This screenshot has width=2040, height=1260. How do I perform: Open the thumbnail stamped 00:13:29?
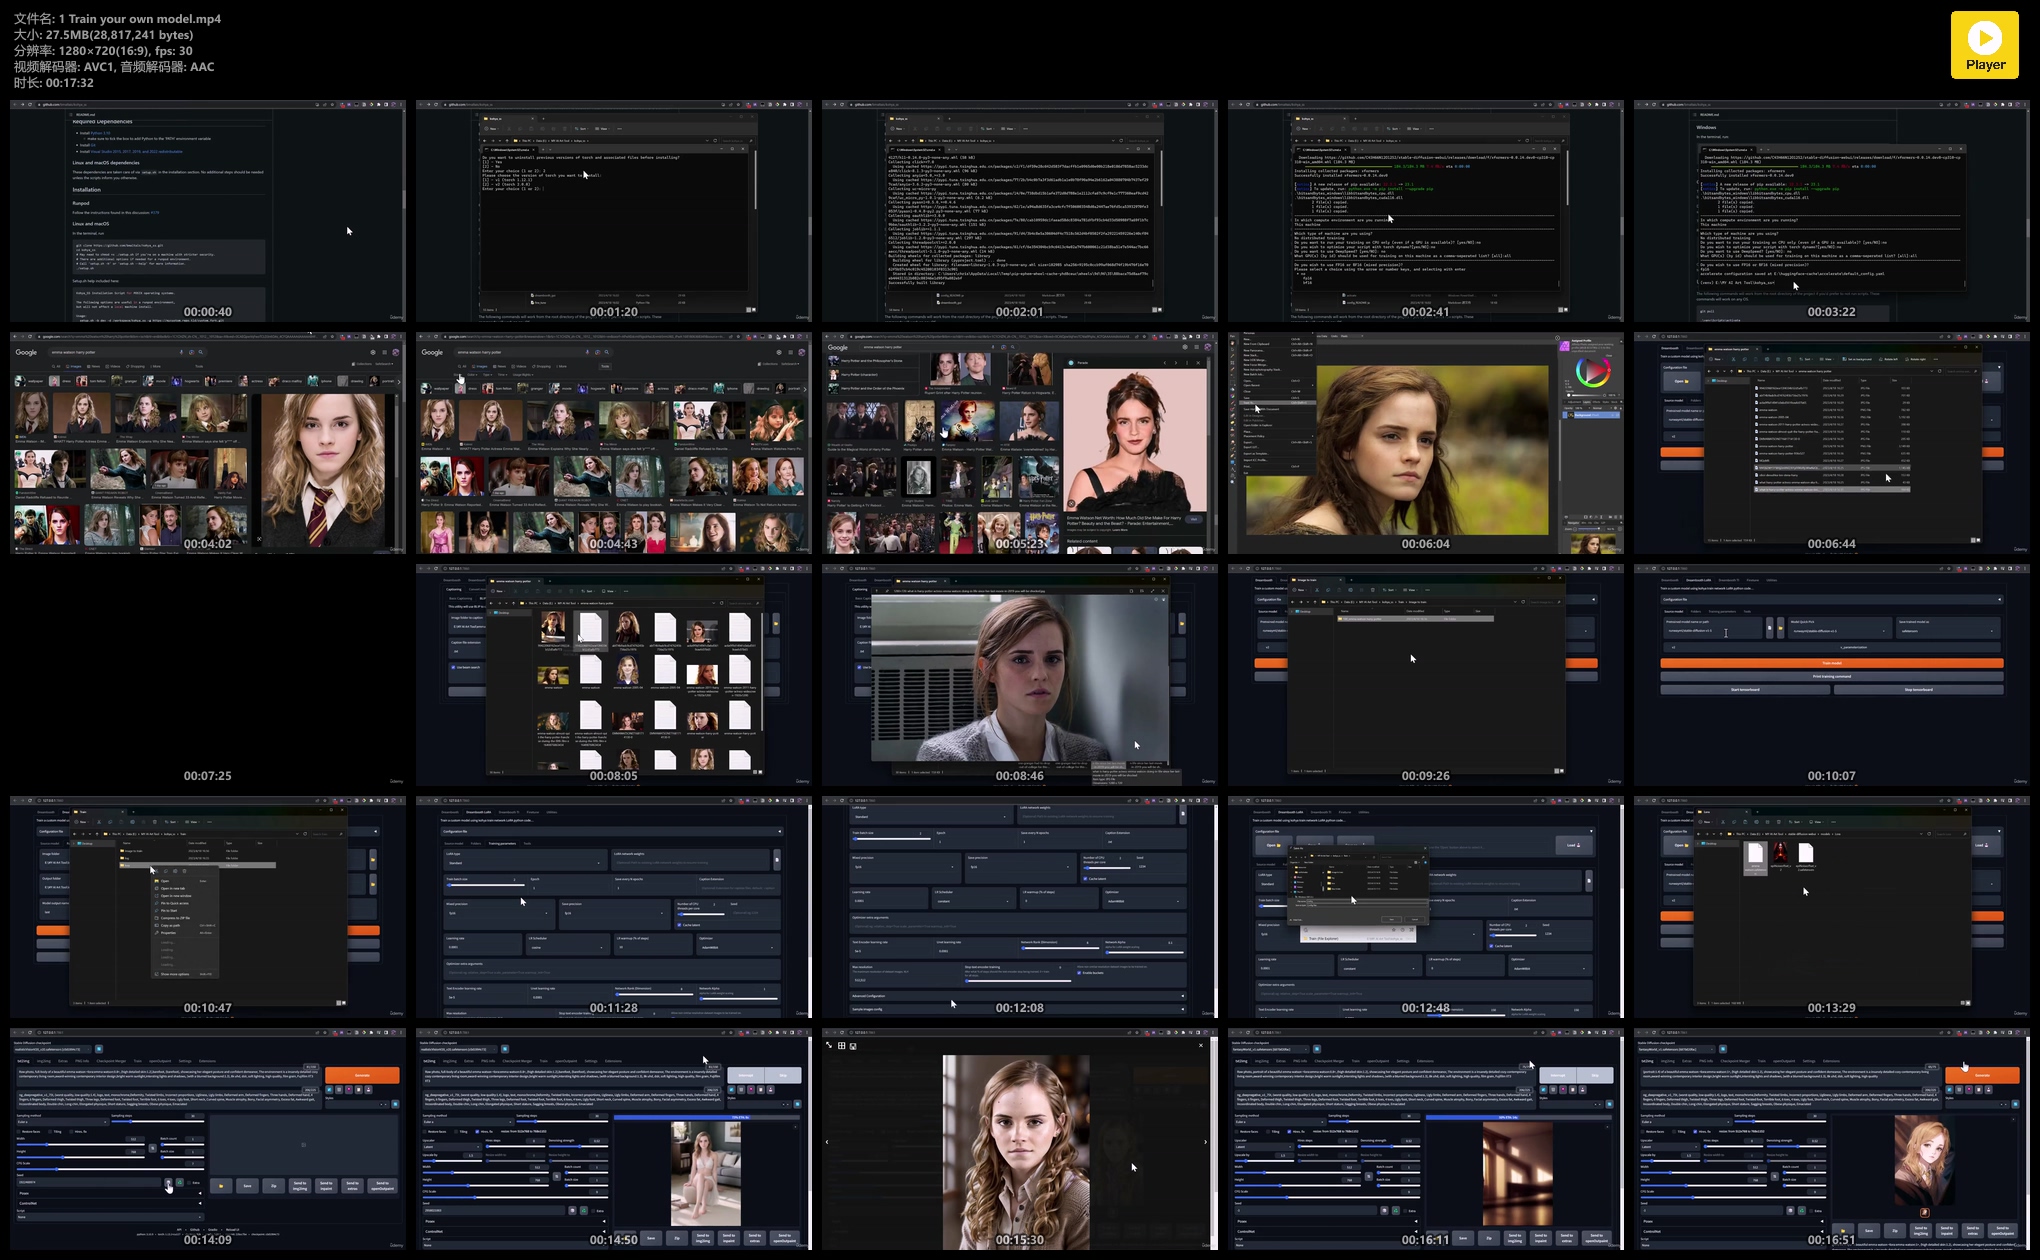point(1832,907)
